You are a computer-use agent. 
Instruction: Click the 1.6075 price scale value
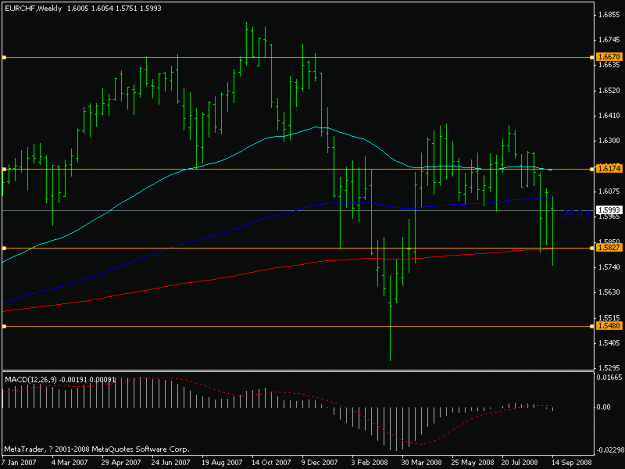pos(609,191)
